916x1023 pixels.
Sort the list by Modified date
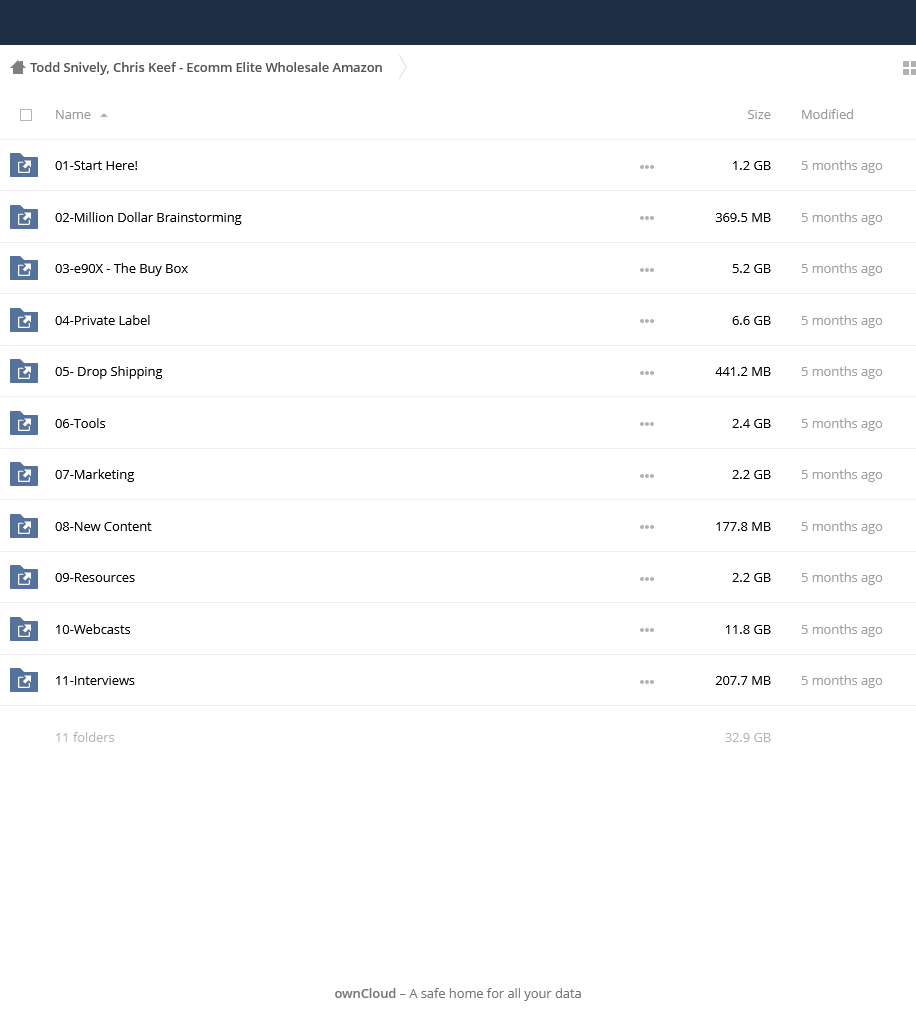tap(827, 115)
